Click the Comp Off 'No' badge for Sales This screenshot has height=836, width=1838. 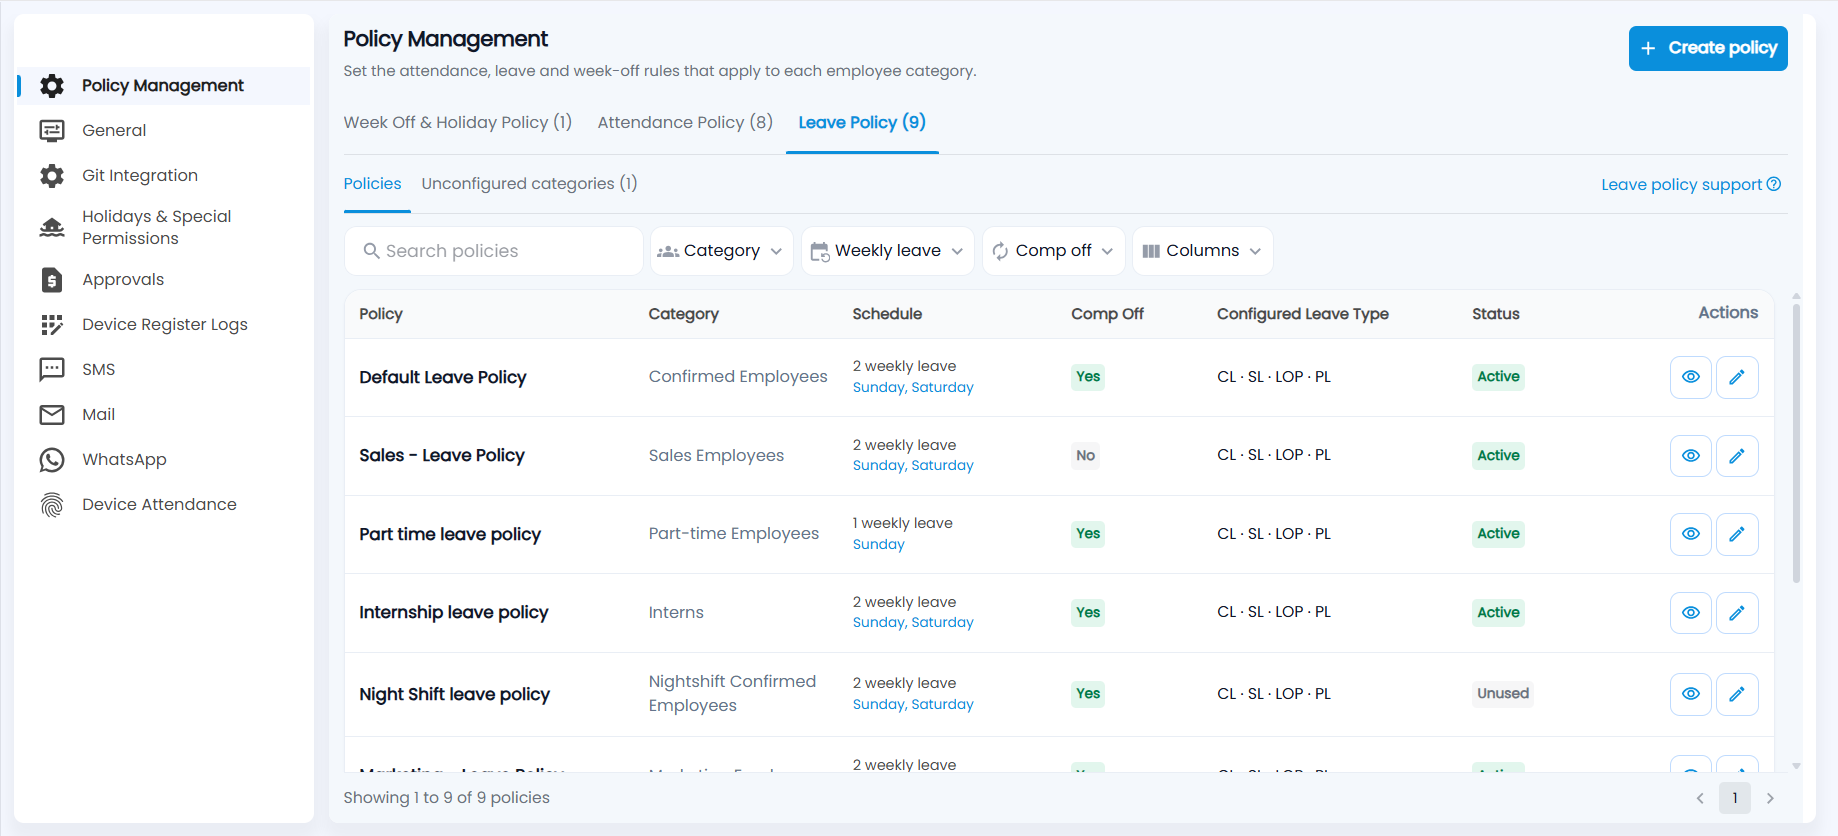click(x=1085, y=456)
